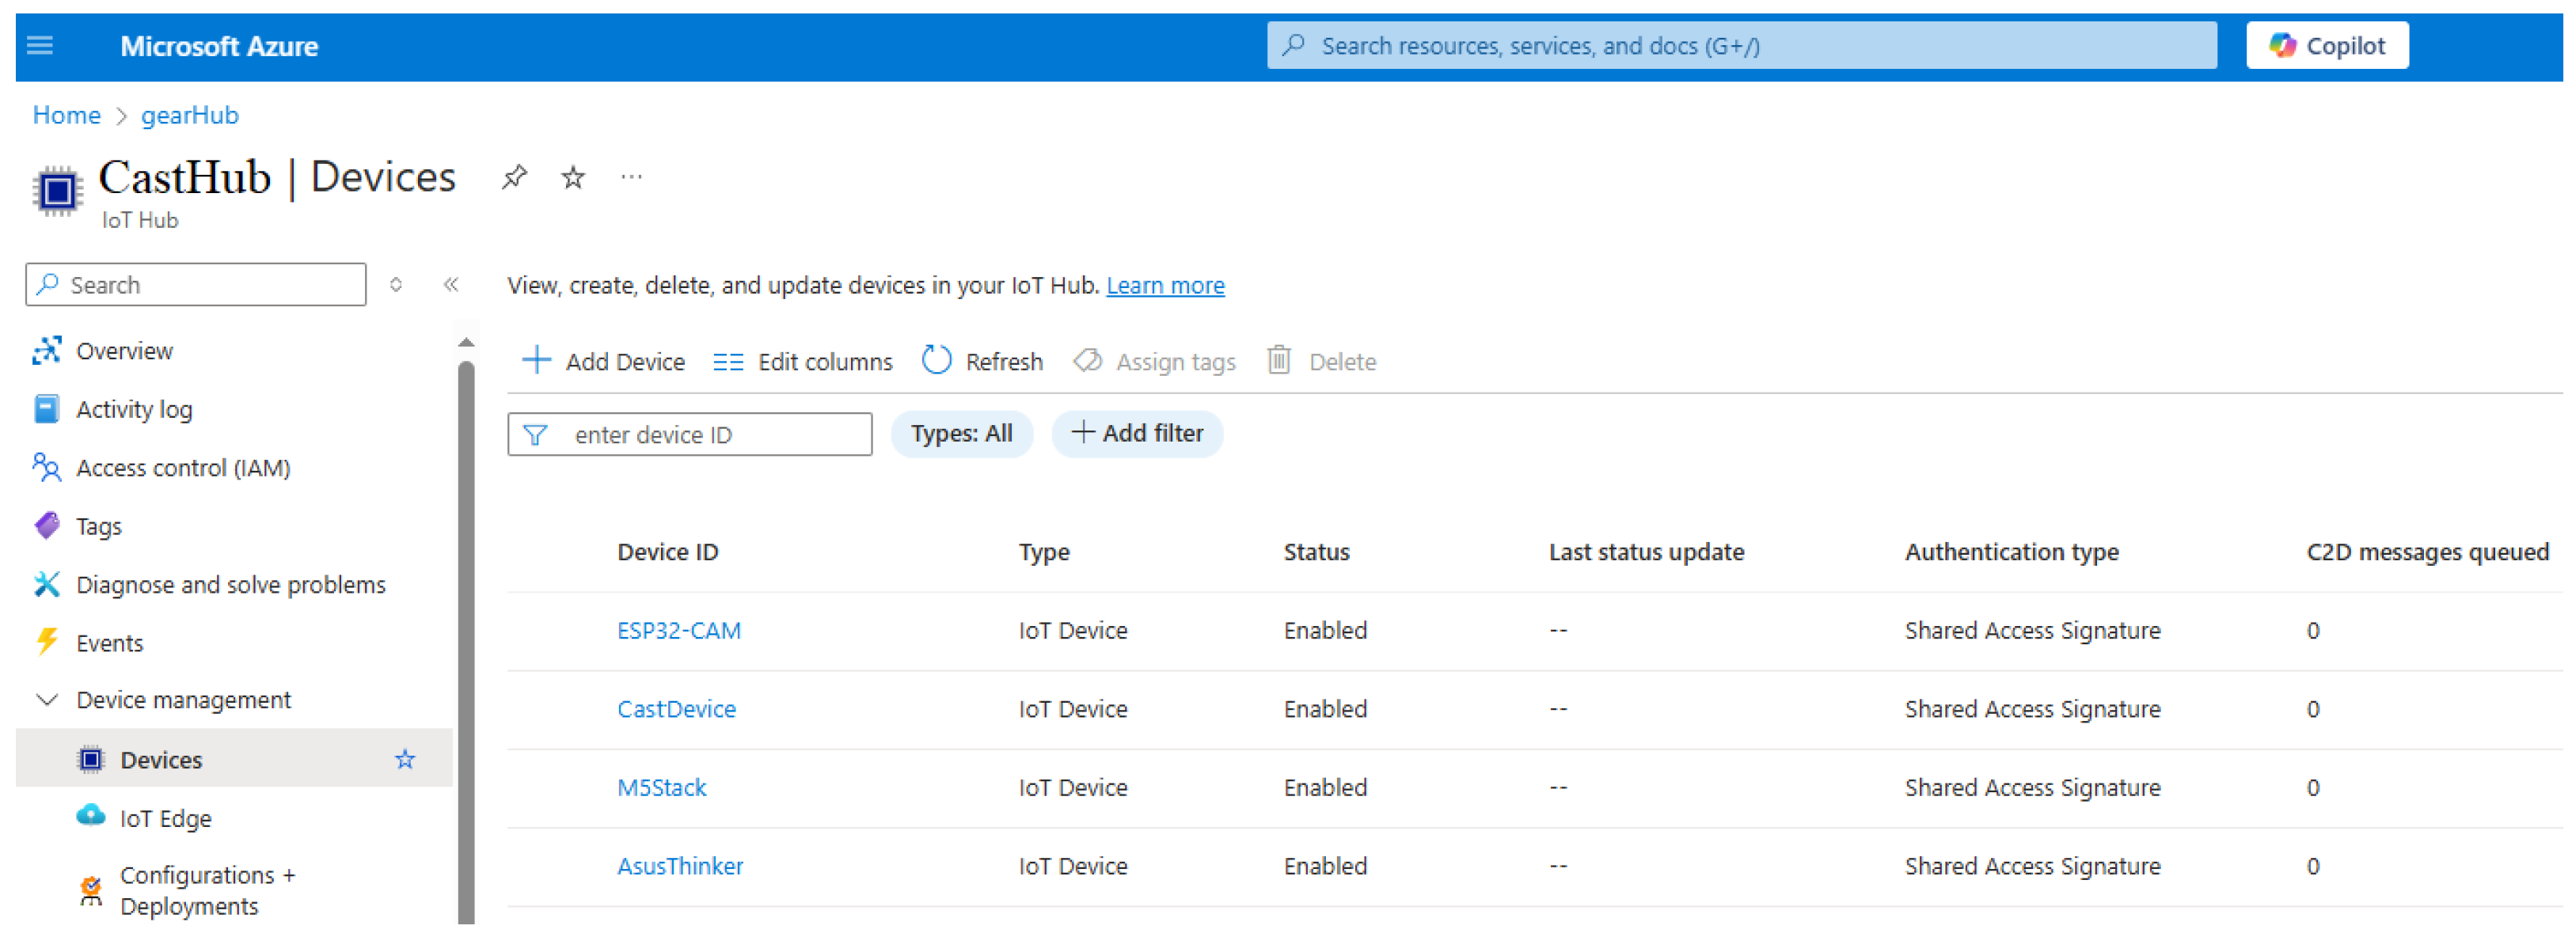Collapse the left sidebar navigation
This screenshot has width=2576, height=937.
point(451,285)
